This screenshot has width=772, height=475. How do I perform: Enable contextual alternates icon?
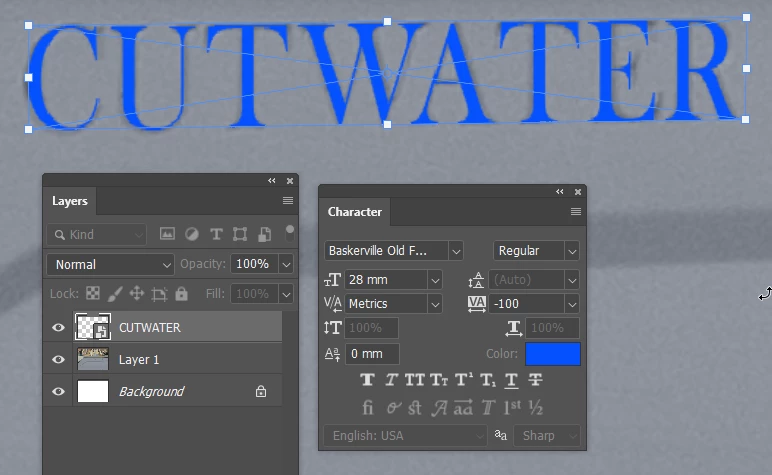(x=393, y=408)
